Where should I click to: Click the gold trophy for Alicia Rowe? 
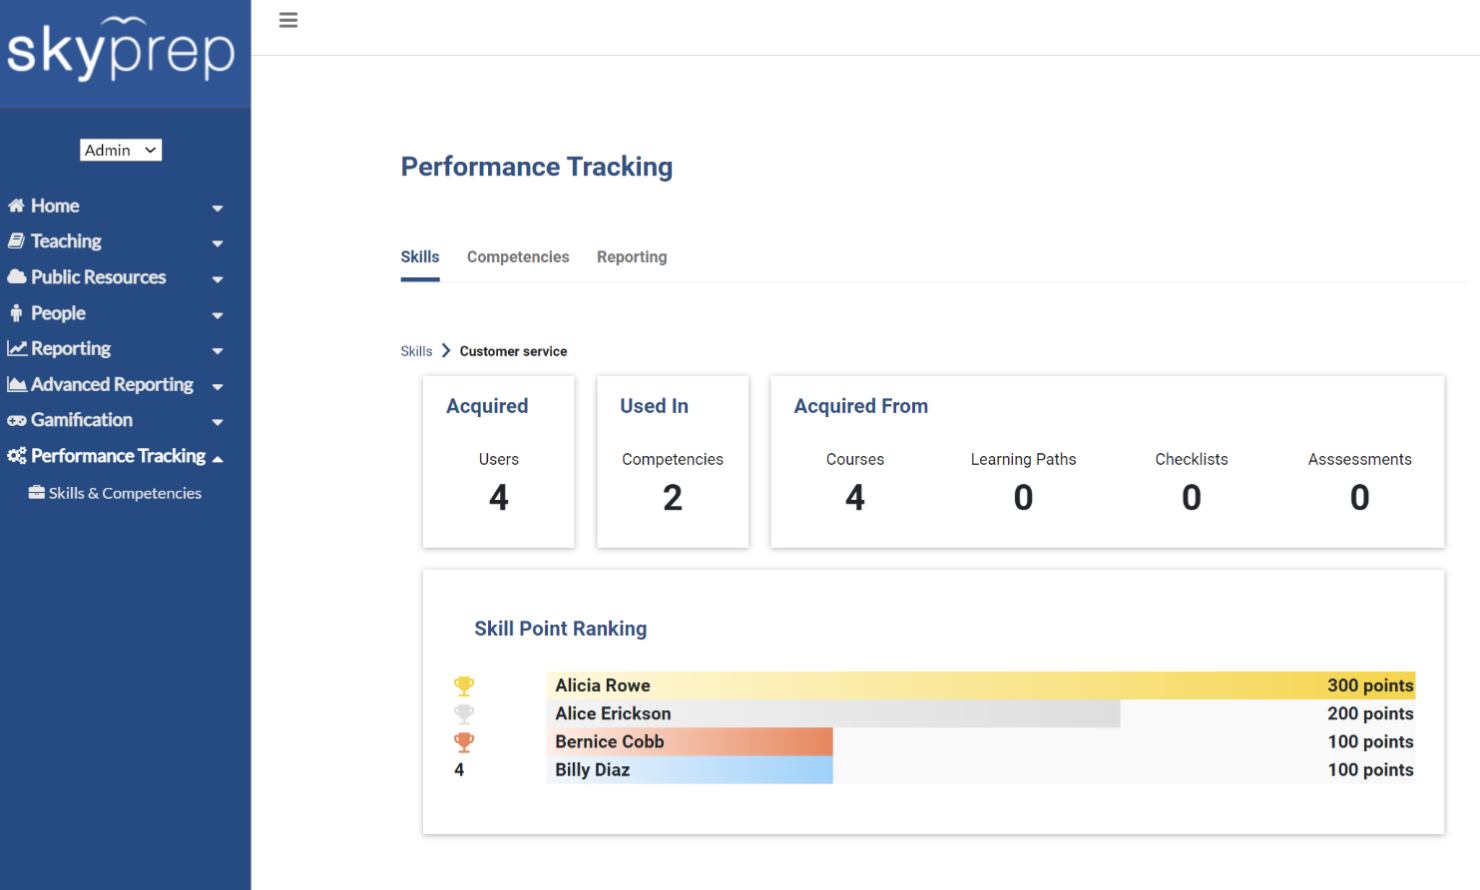(464, 686)
